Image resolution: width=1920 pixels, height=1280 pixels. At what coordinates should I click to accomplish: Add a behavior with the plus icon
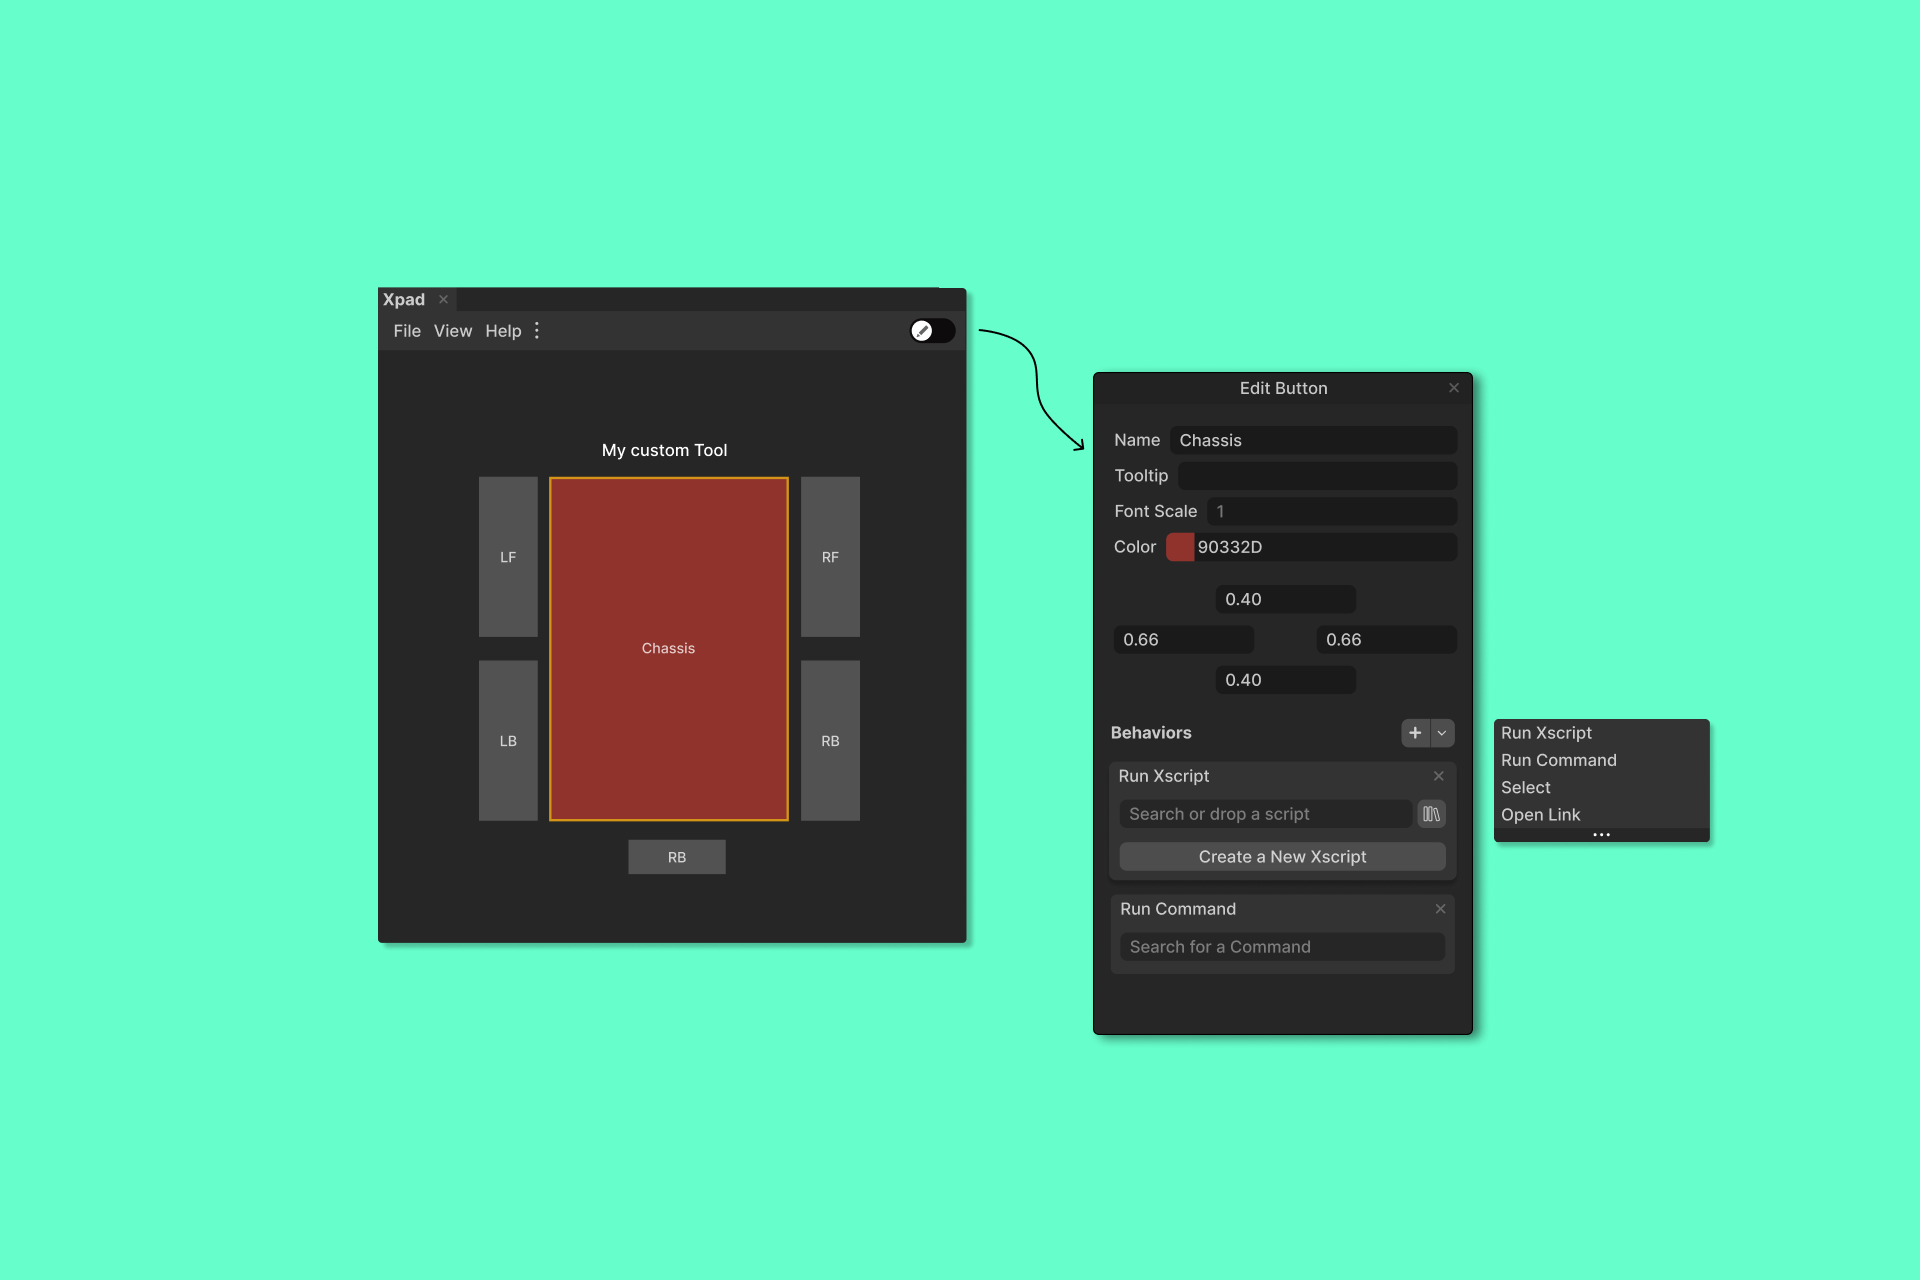[x=1415, y=733]
